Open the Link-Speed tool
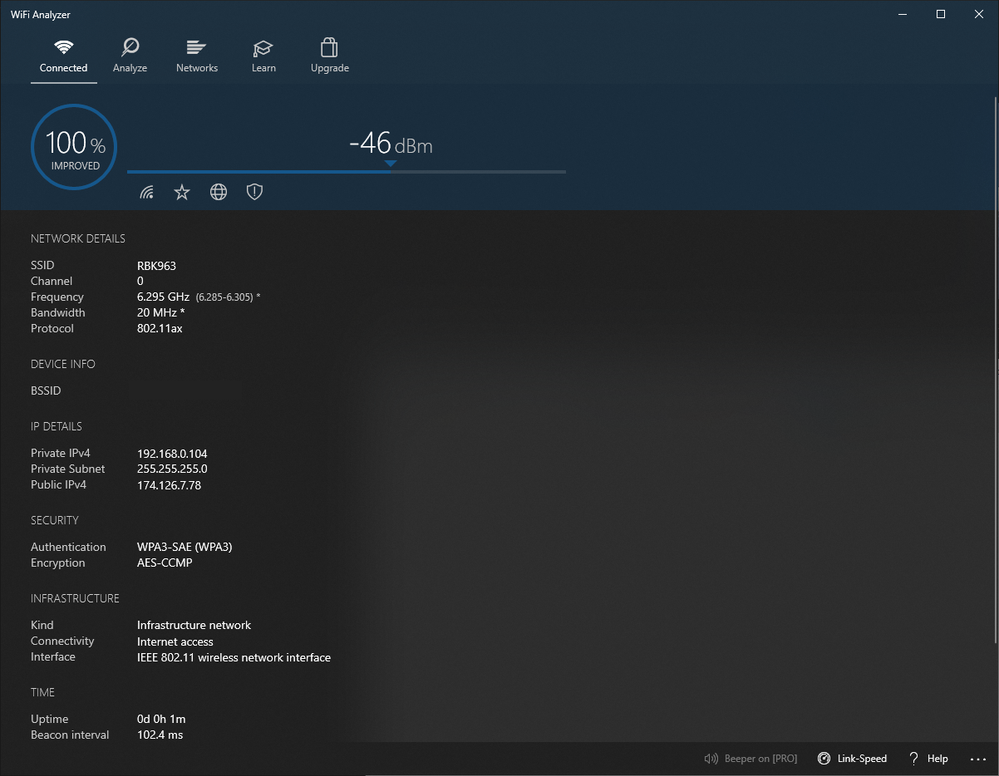Image resolution: width=999 pixels, height=776 pixels. coord(852,758)
